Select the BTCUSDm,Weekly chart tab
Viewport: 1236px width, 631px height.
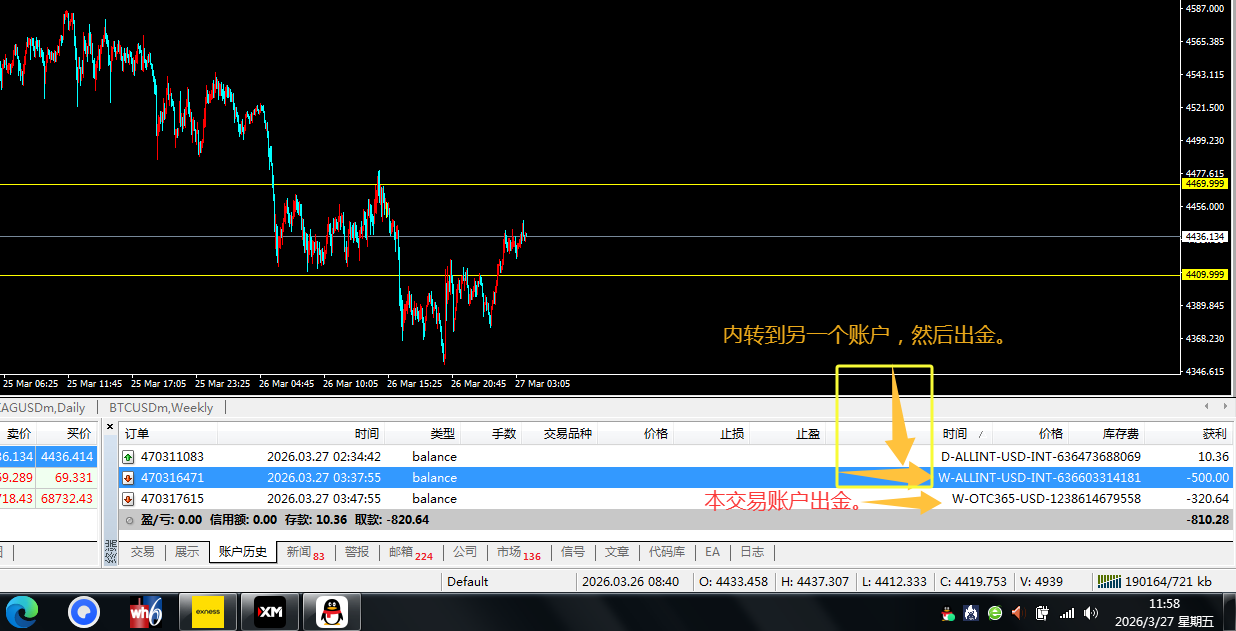tap(161, 408)
